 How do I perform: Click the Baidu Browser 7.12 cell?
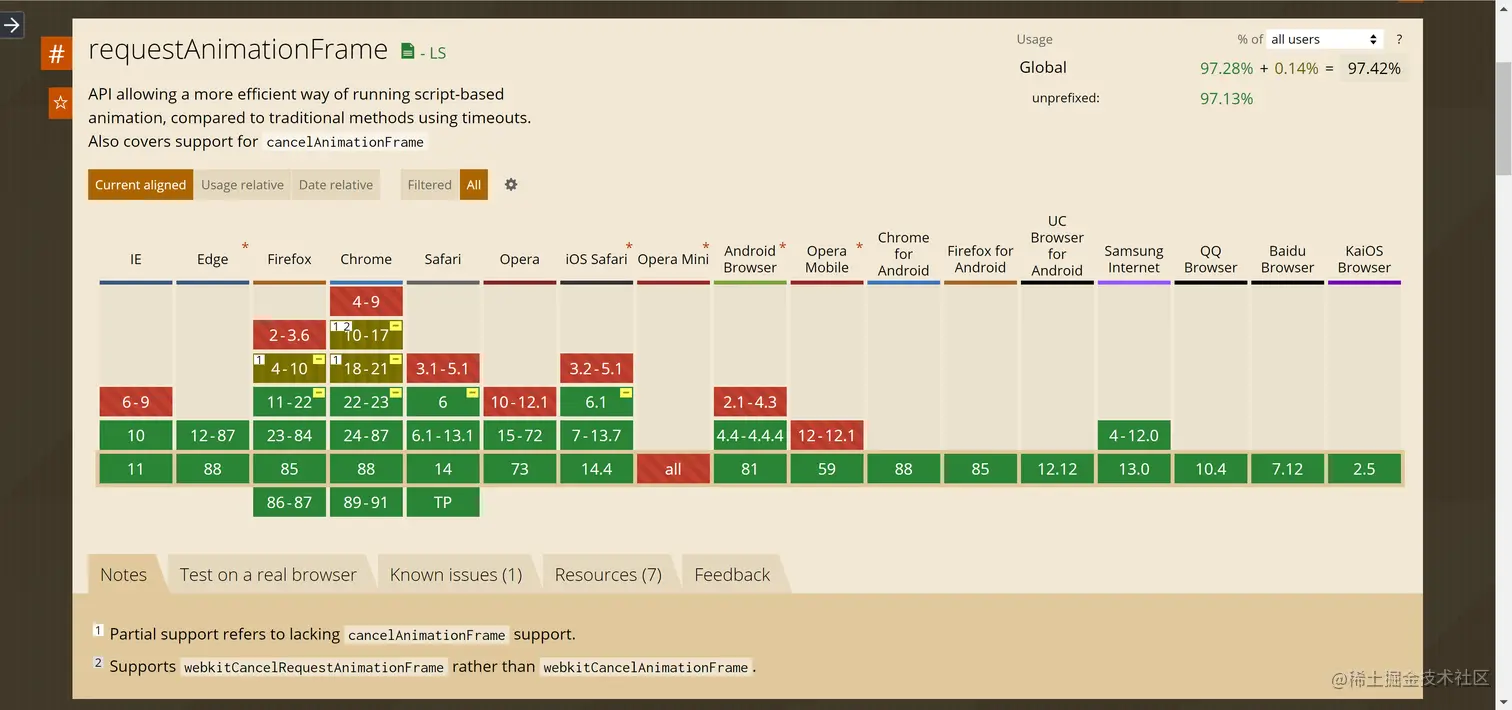click(x=1288, y=469)
